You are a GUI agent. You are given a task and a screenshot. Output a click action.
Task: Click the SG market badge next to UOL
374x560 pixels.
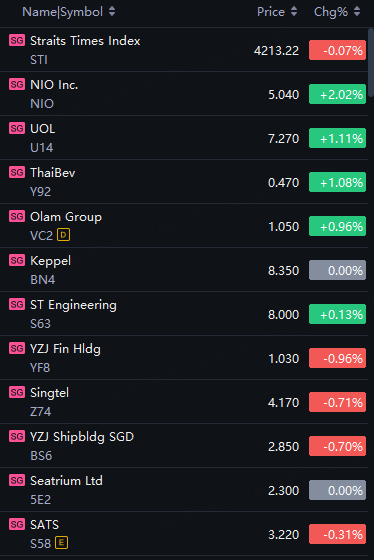point(17,128)
